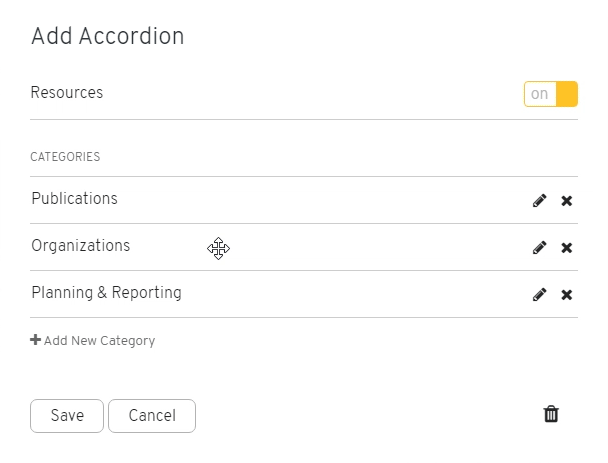The width and height of the screenshot is (608, 463).
Task: Click the plus icon beside Add New Category
Action: pyautogui.click(x=35, y=340)
